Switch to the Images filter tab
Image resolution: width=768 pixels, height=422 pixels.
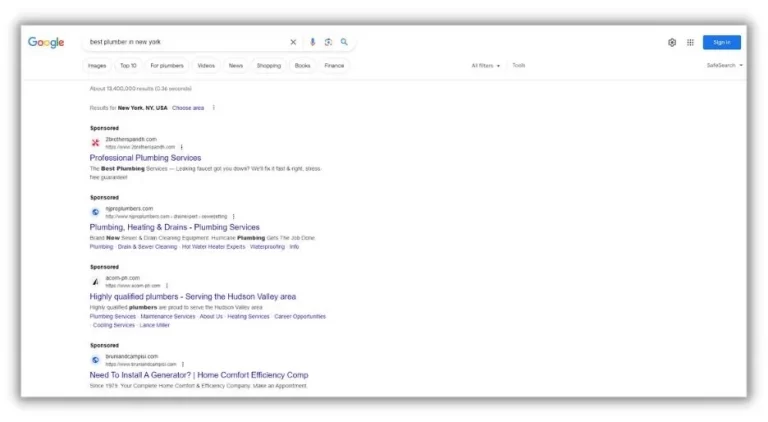[97, 66]
